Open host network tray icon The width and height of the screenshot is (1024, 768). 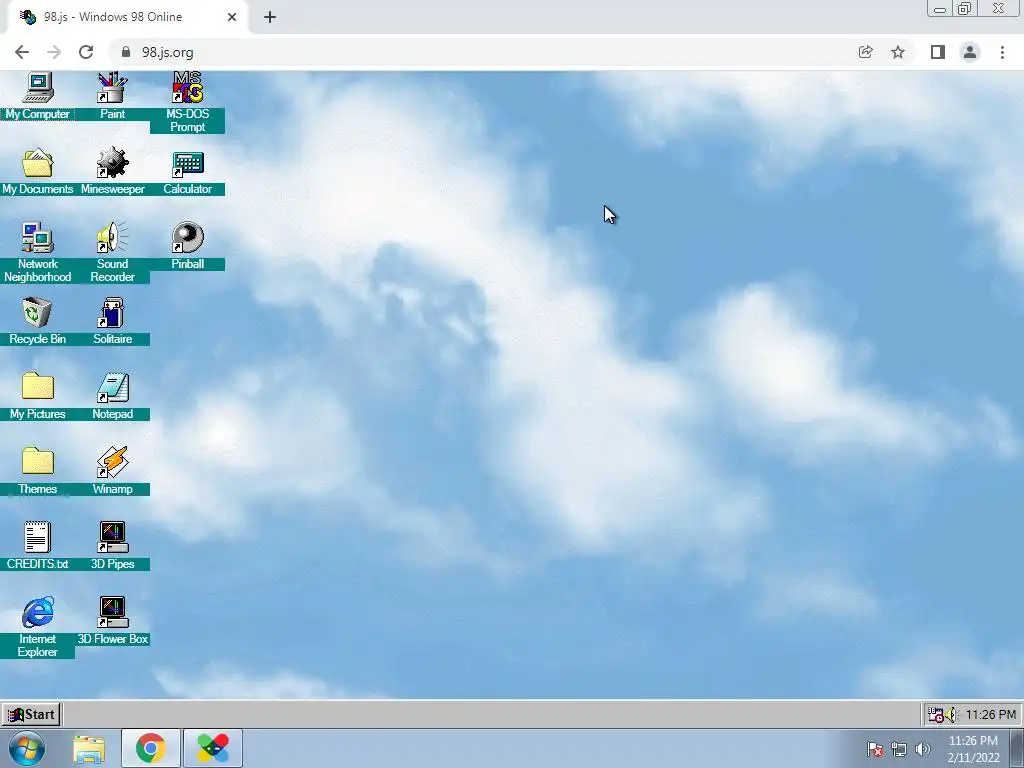click(x=899, y=749)
